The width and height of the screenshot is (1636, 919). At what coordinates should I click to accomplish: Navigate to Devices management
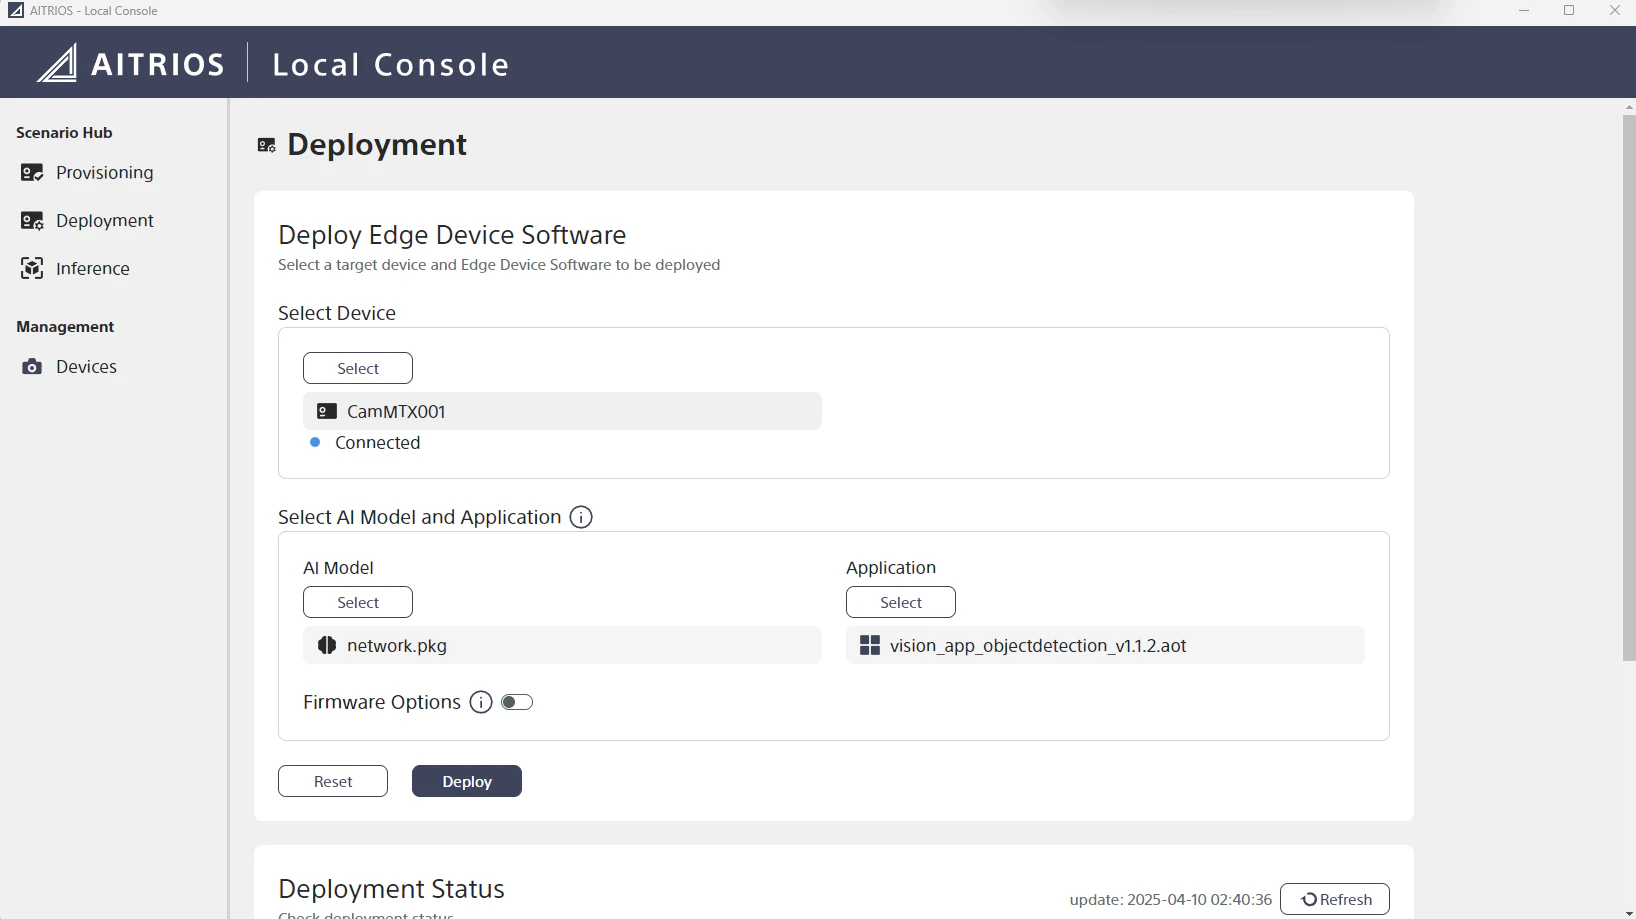click(x=87, y=367)
